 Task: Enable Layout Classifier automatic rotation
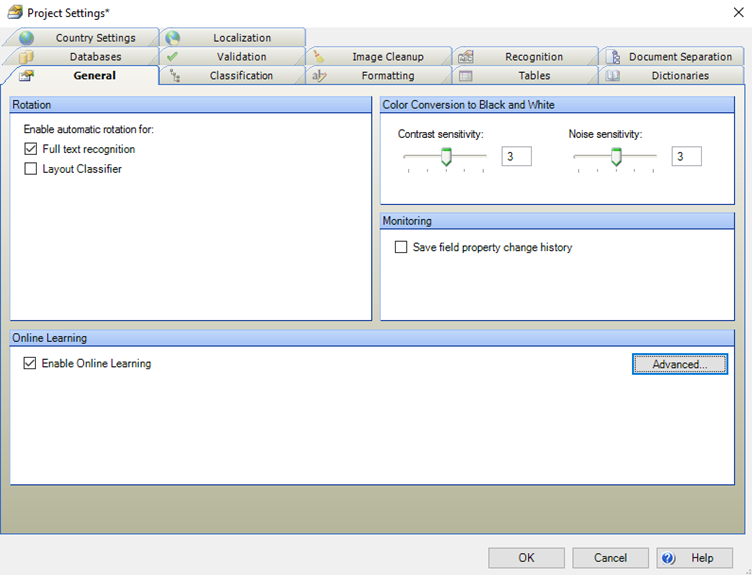click(x=30, y=169)
